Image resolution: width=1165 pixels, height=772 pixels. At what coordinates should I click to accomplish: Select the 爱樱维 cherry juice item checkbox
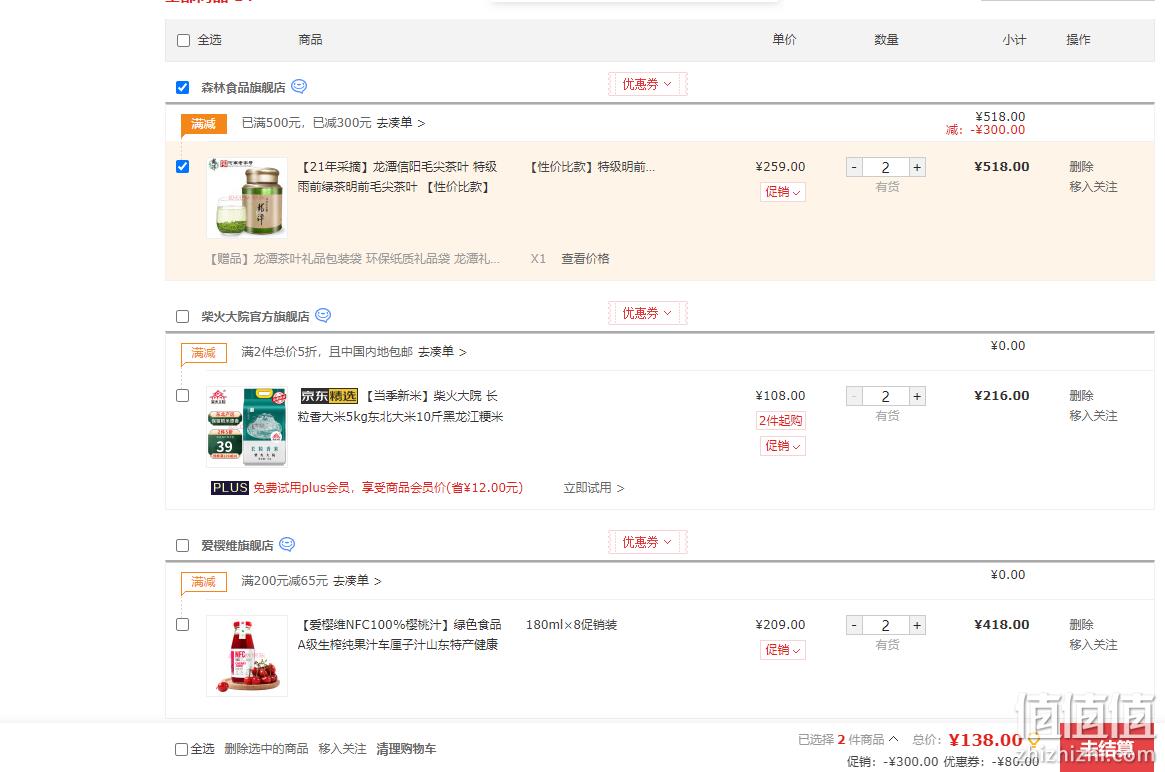pyautogui.click(x=183, y=624)
